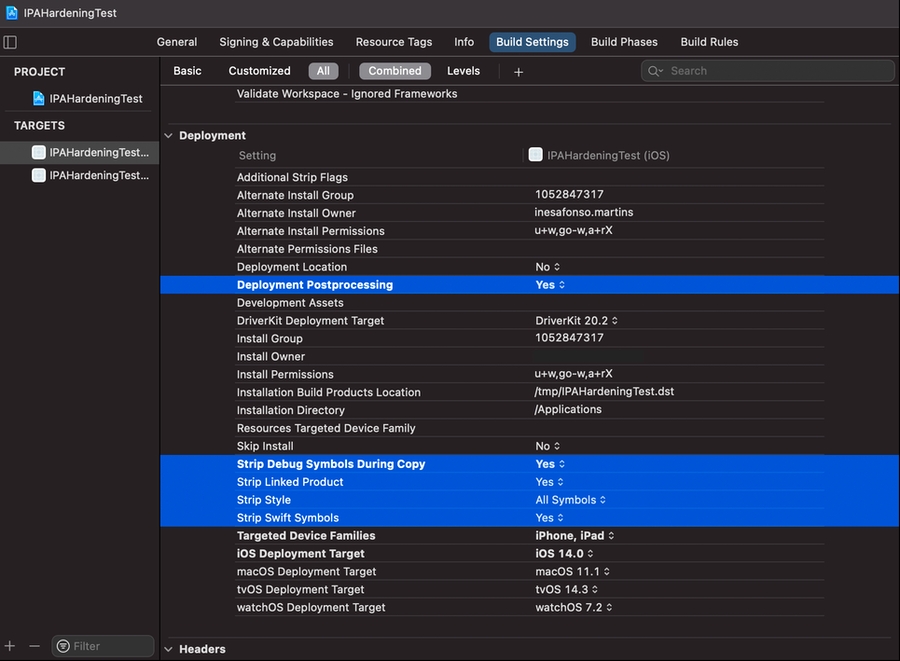Open Strip Style All Symbols dropdown
Screen dimensions: 900x661
coord(570,500)
